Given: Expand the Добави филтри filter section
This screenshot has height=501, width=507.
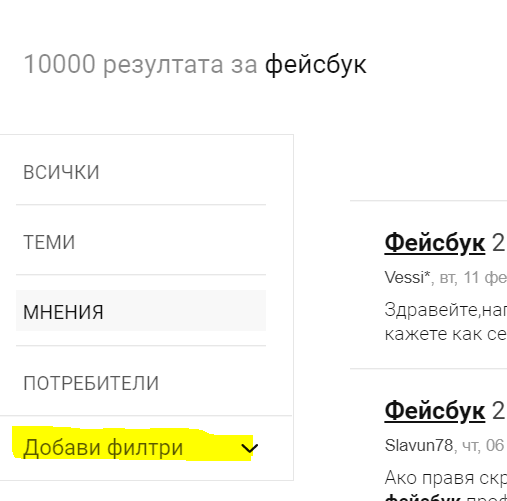Looking at the screenshot, I should [x=141, y=447].
